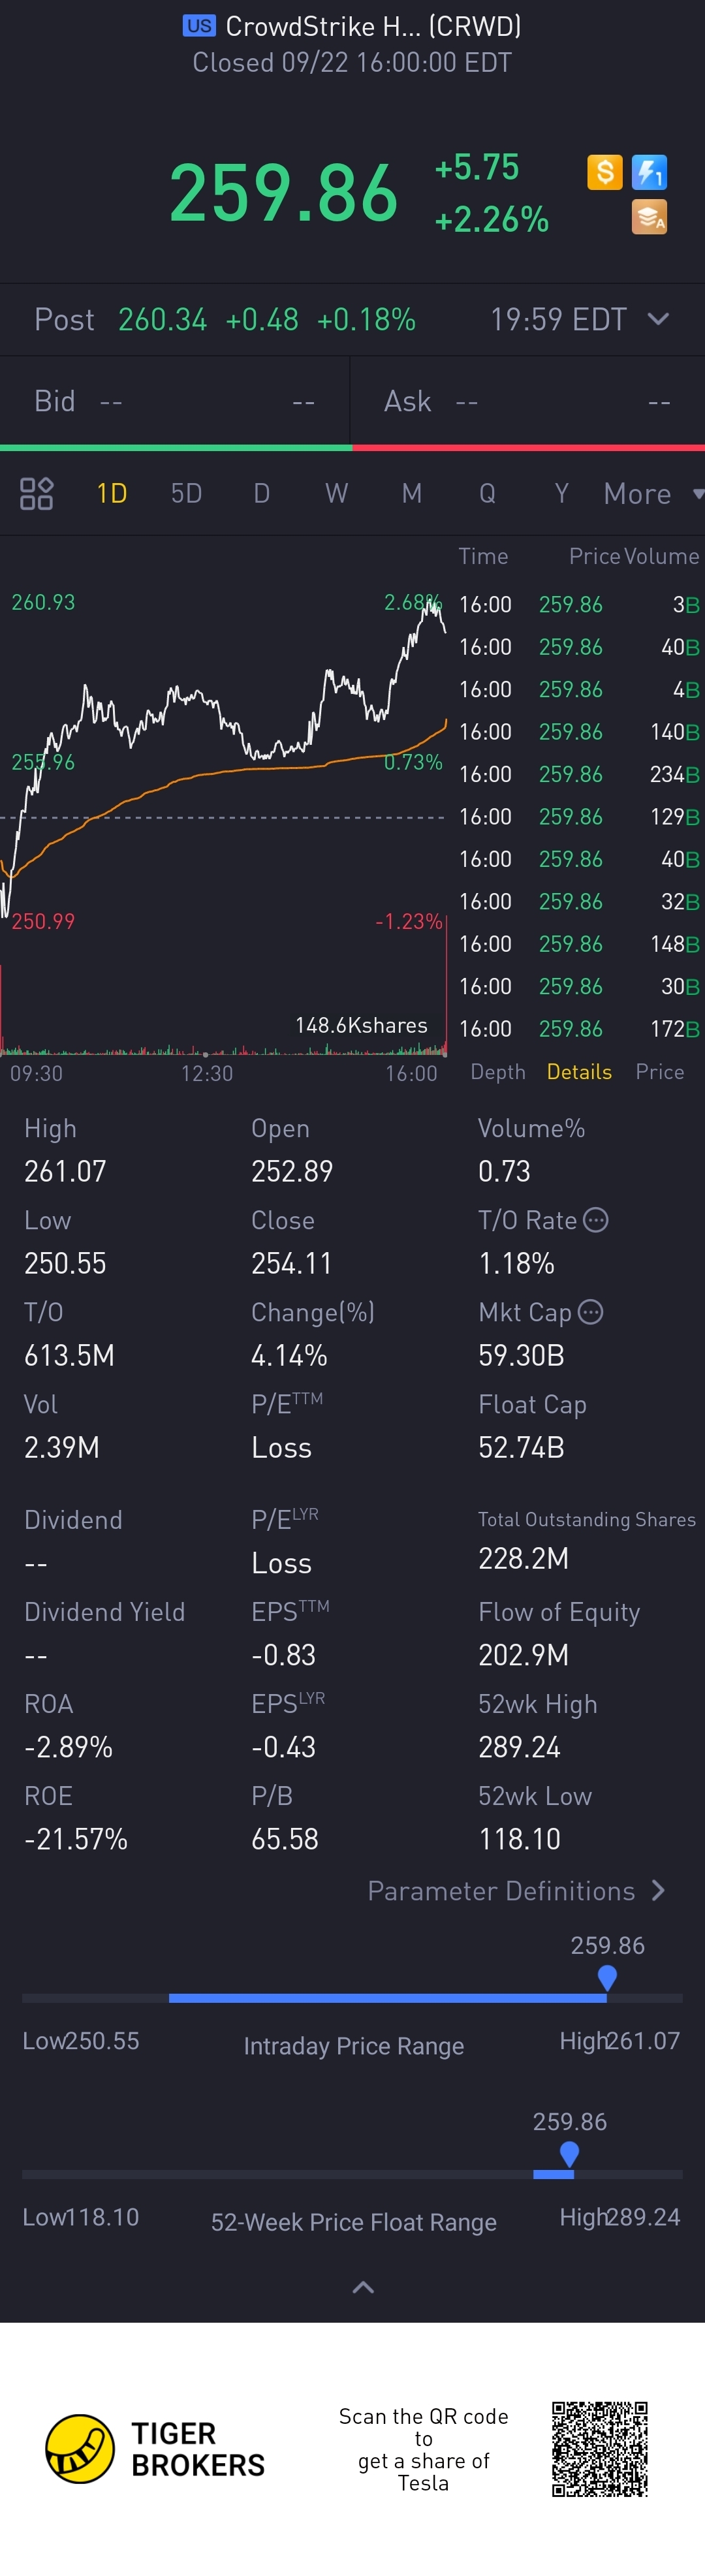Open Parameter Definitions link
Viewport: 705px width, 2576px height.
tap(515, 1891)
